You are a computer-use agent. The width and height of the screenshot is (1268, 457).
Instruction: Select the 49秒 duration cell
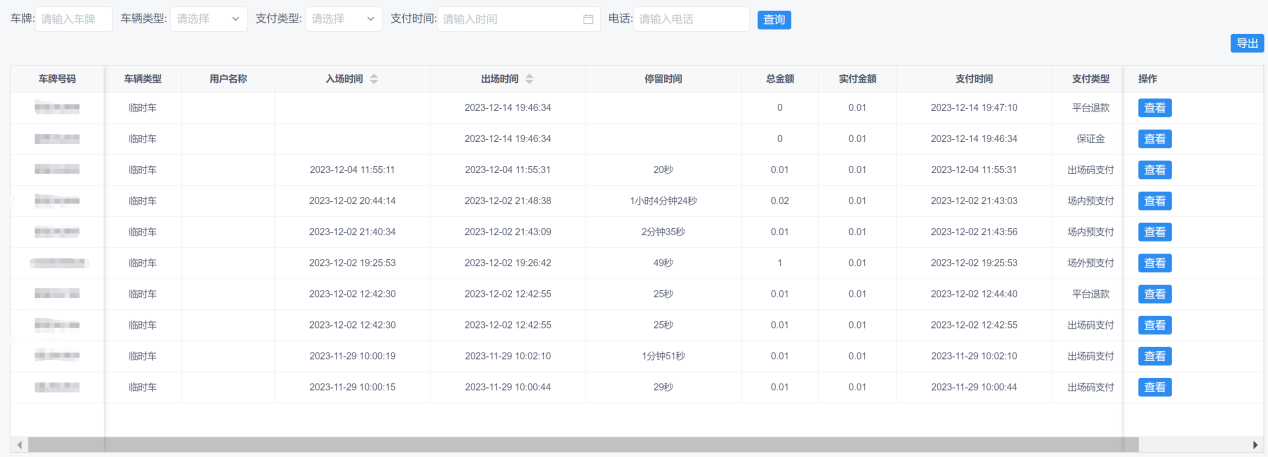(663, 263)
